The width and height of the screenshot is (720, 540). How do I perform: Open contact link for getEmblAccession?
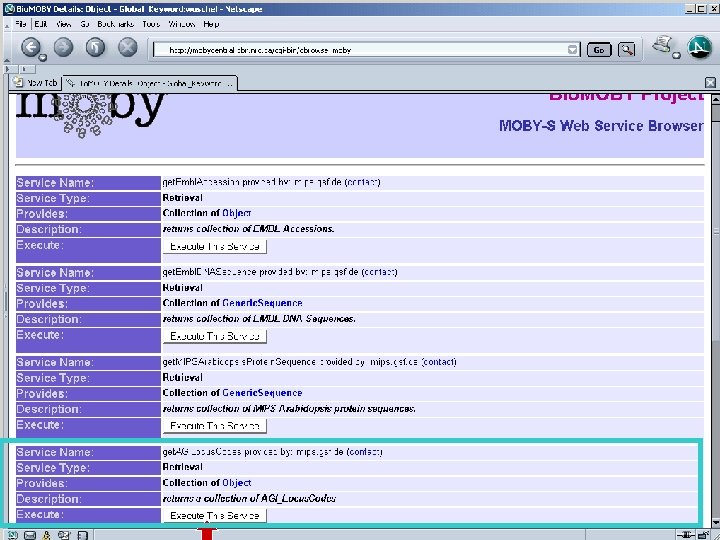362,182
